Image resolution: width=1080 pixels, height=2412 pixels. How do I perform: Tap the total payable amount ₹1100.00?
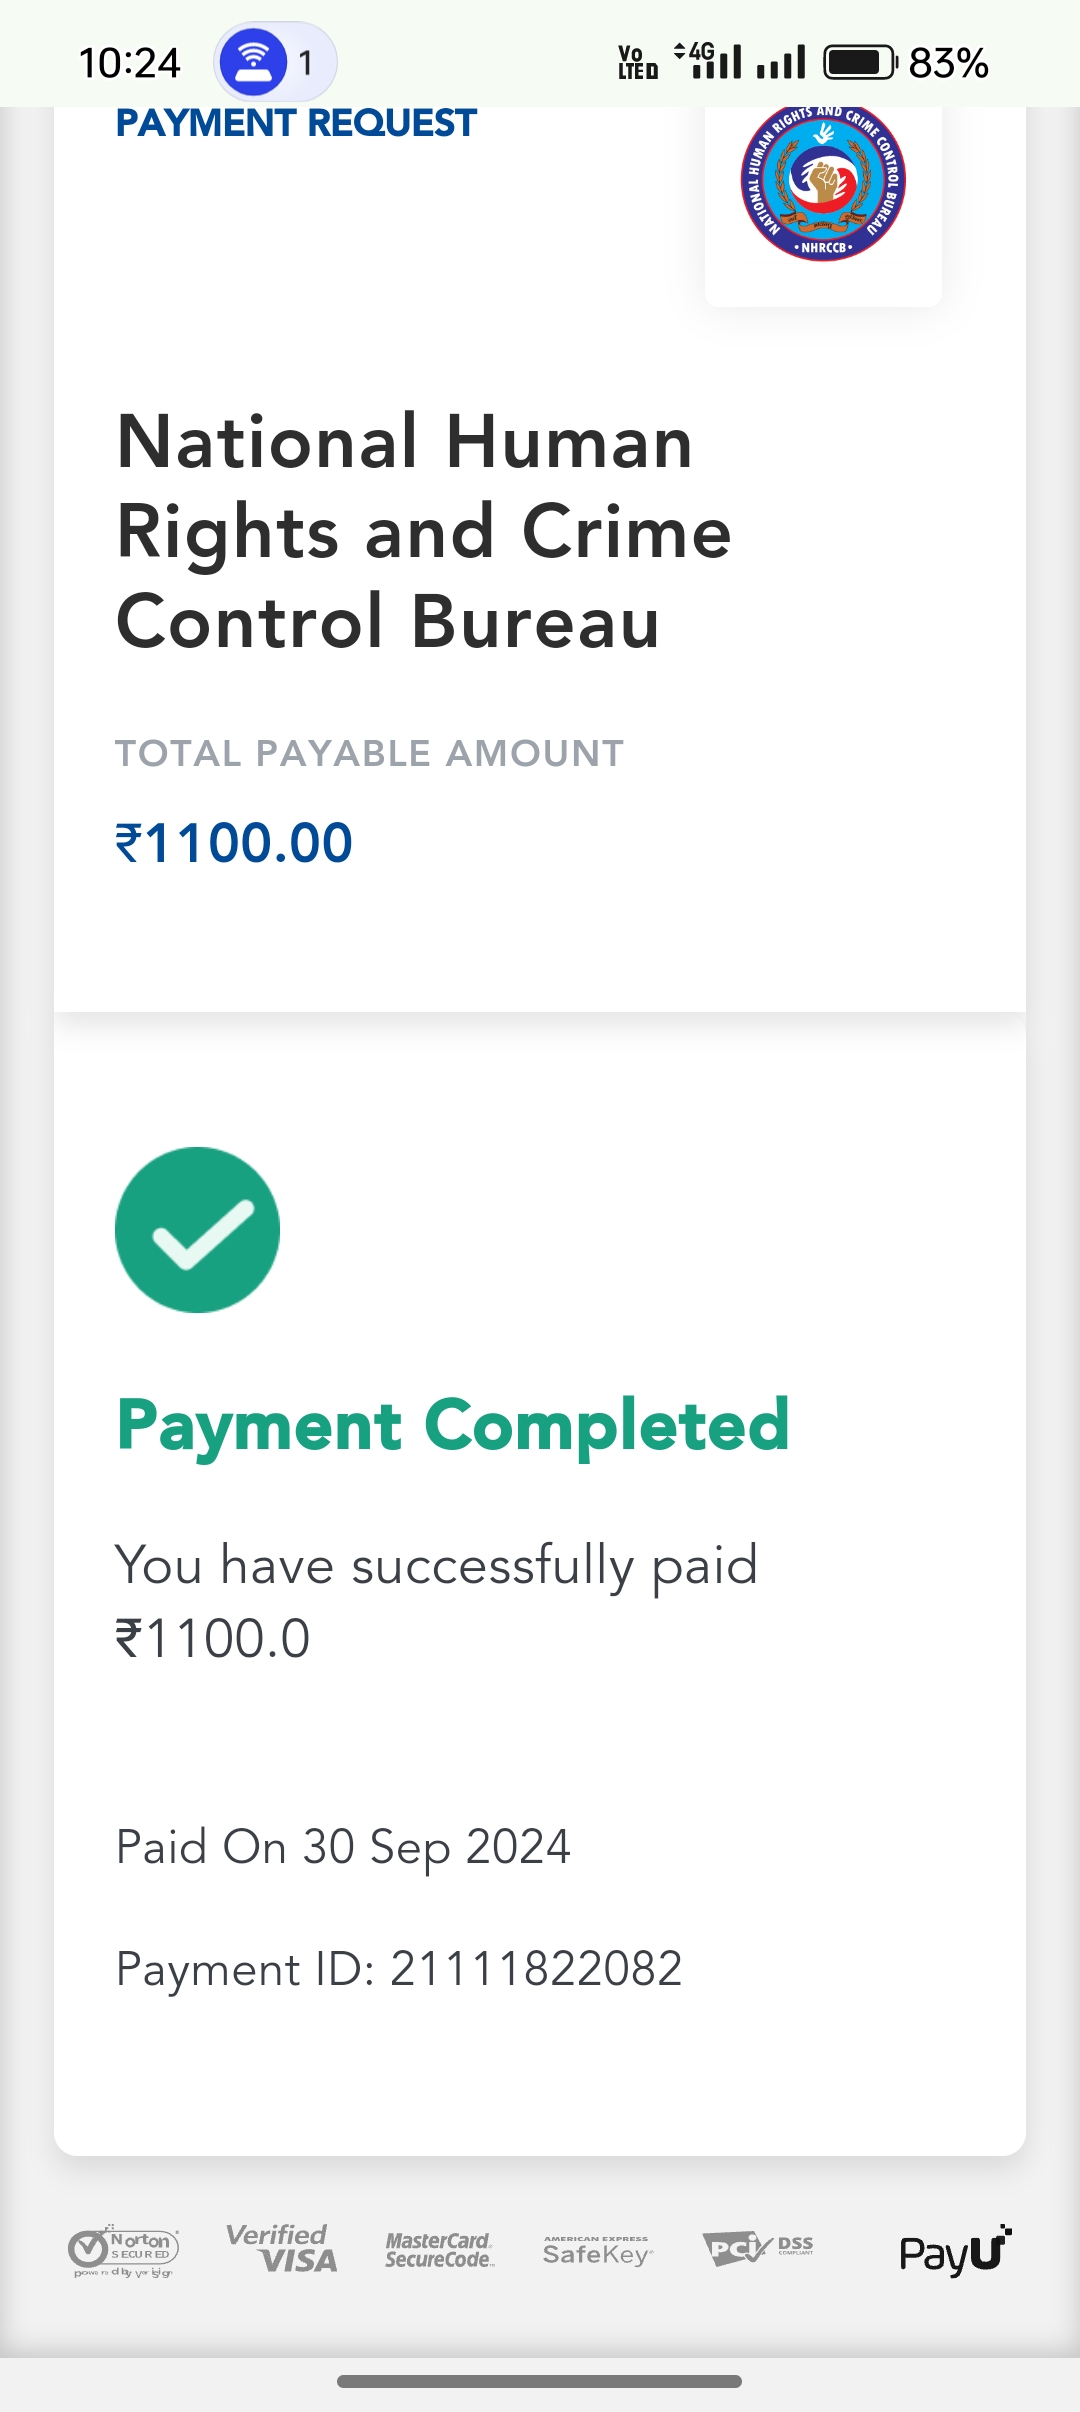(234, 842)
